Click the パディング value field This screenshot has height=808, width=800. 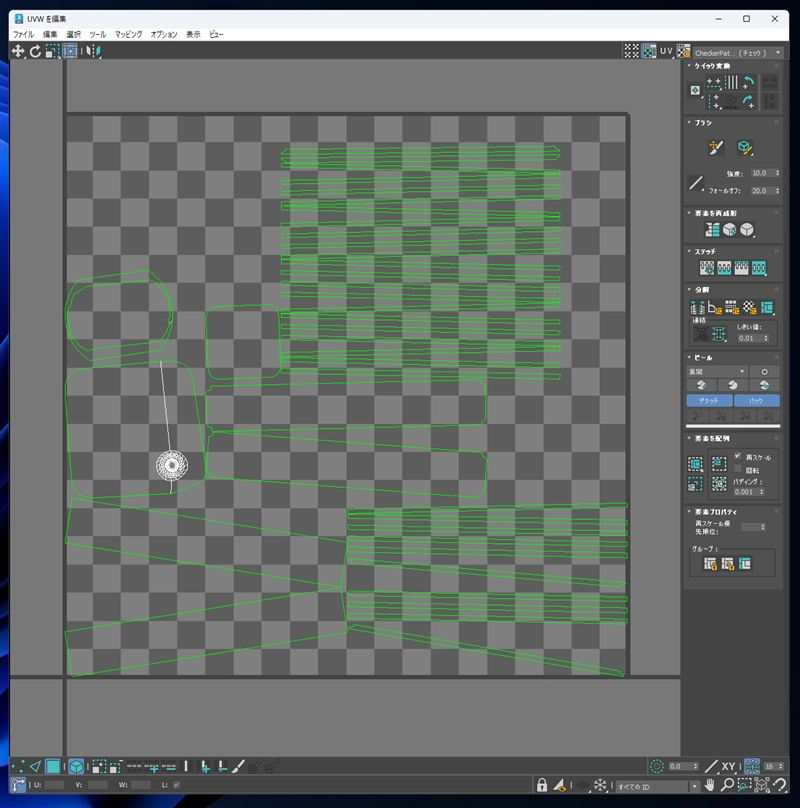pos(746,491)
